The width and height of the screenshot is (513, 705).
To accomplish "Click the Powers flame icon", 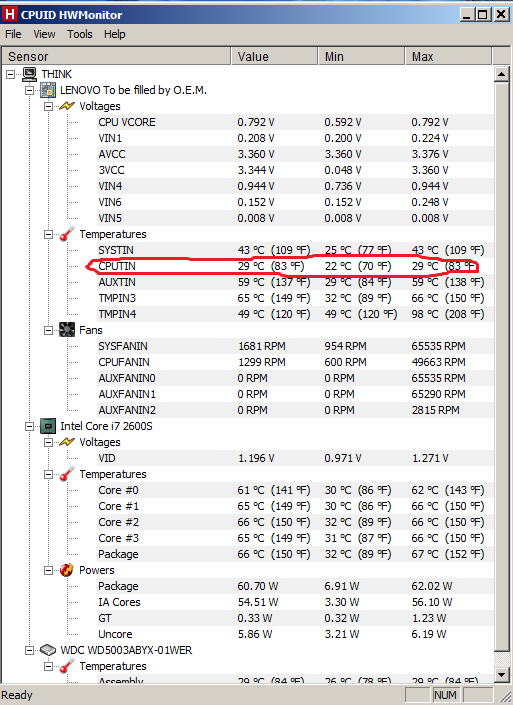I will click(67, 570).
